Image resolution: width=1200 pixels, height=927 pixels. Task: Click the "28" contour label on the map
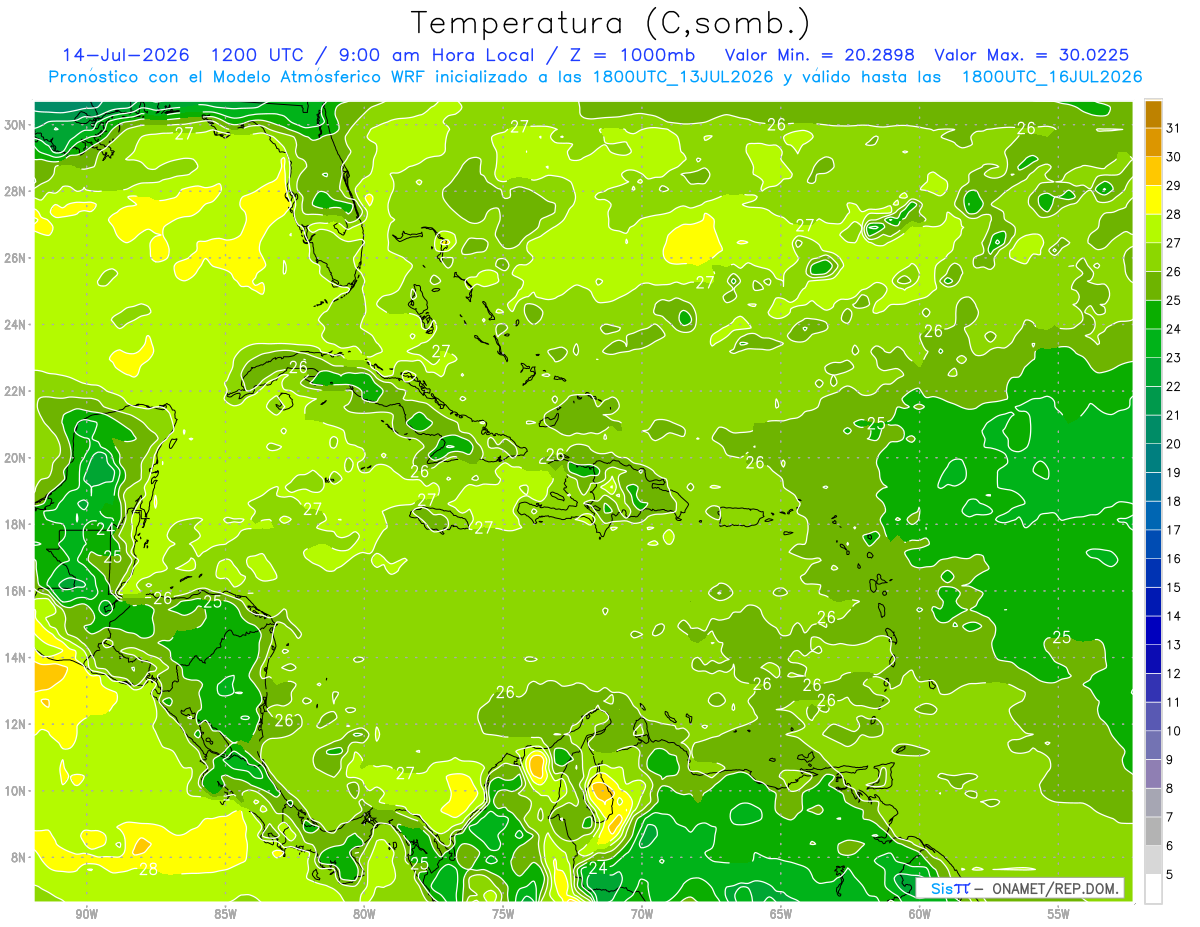tap(147, 869)
